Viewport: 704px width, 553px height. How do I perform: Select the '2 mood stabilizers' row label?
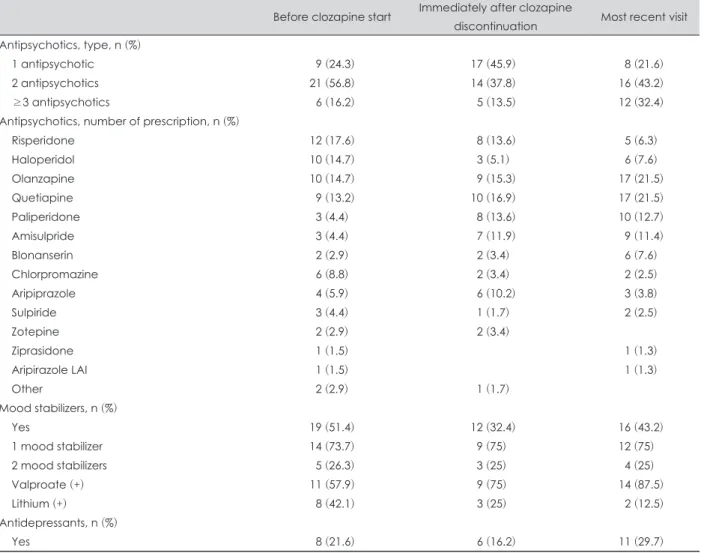point(59,465)
